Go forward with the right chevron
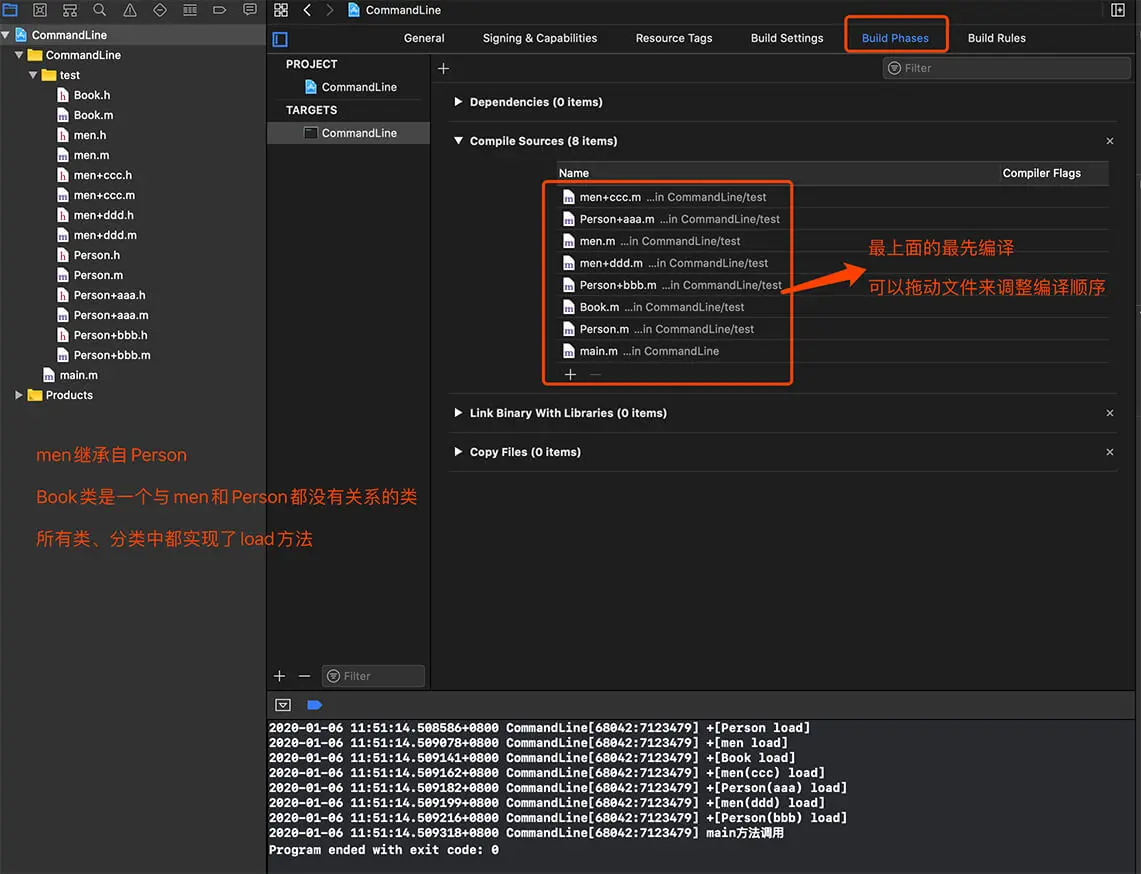The image size is (1141, 874). pos(330,10)
